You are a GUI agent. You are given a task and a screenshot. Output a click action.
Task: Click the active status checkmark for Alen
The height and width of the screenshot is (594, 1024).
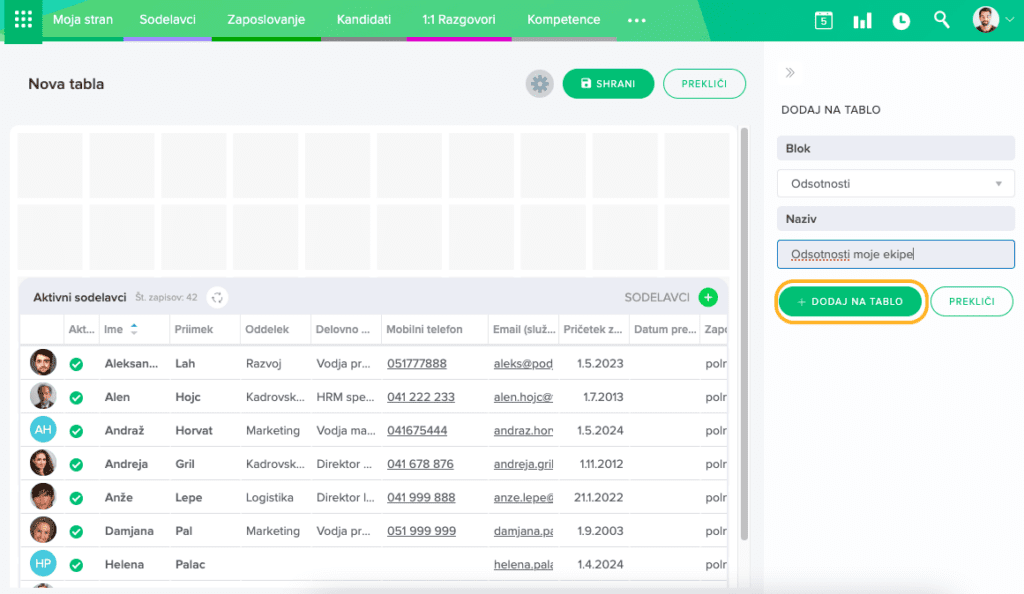[x=76, y=397]
